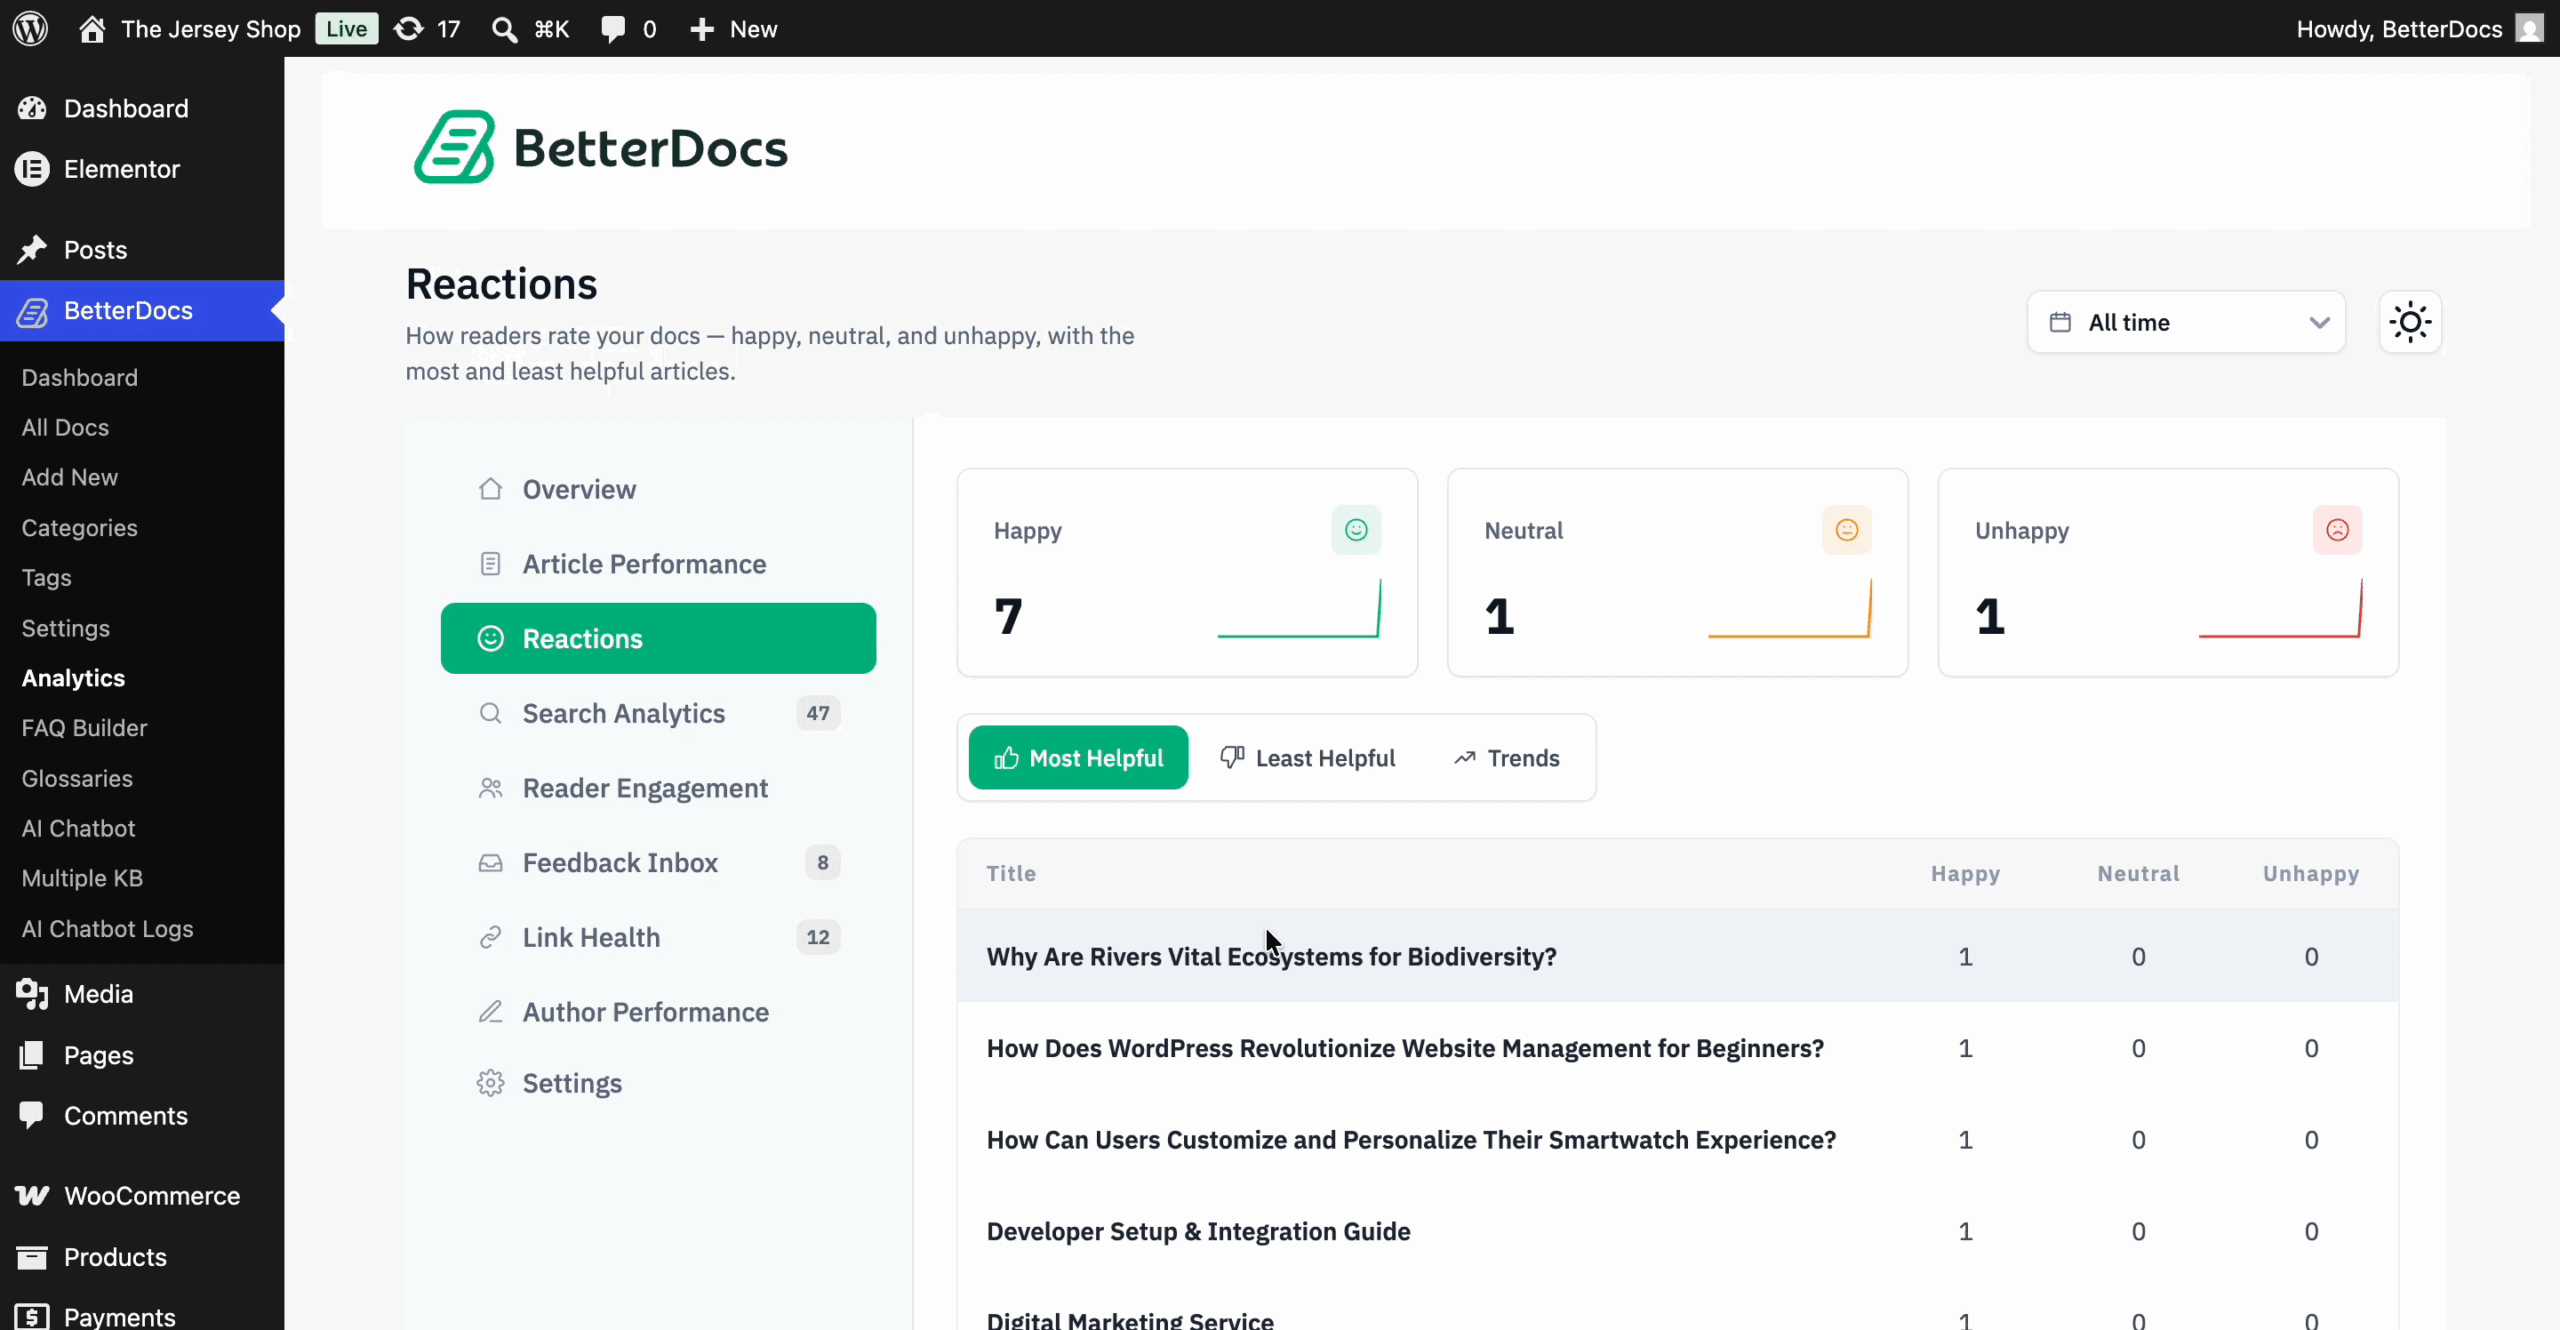Click the Live status badge

pyautogui.click(x=346, y=29)
